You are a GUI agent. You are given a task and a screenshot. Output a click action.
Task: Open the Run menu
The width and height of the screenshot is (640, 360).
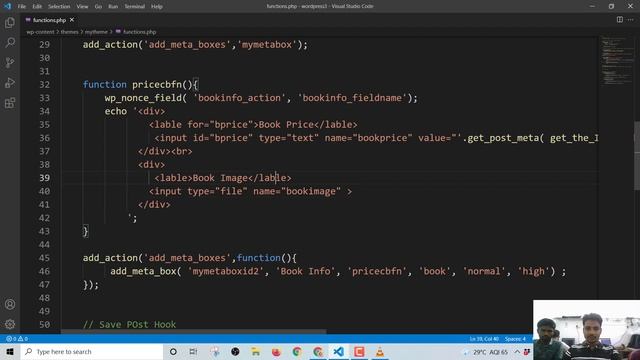tap(113, 7)
